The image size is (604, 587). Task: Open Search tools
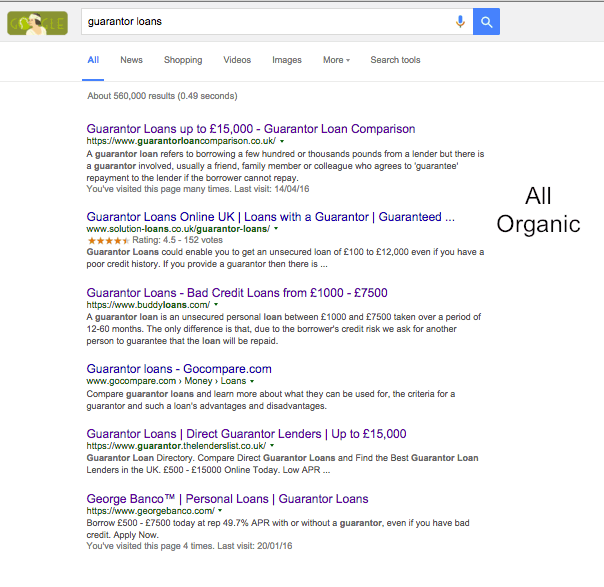click(x=395, y=60)
